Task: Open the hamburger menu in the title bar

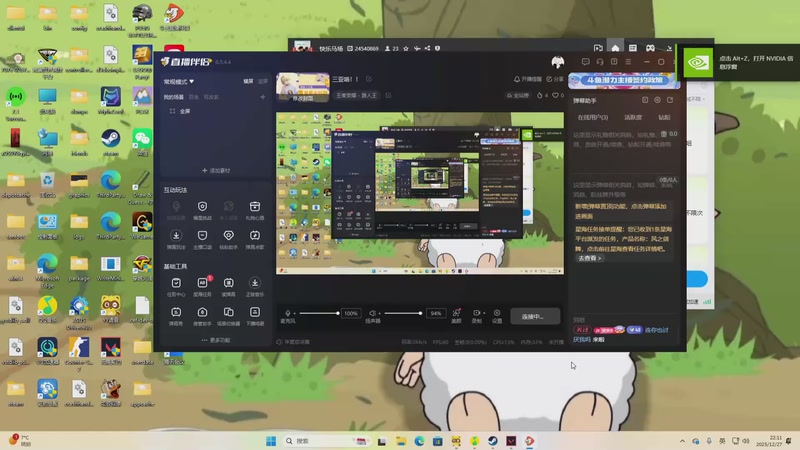Action: coord(628,62)
